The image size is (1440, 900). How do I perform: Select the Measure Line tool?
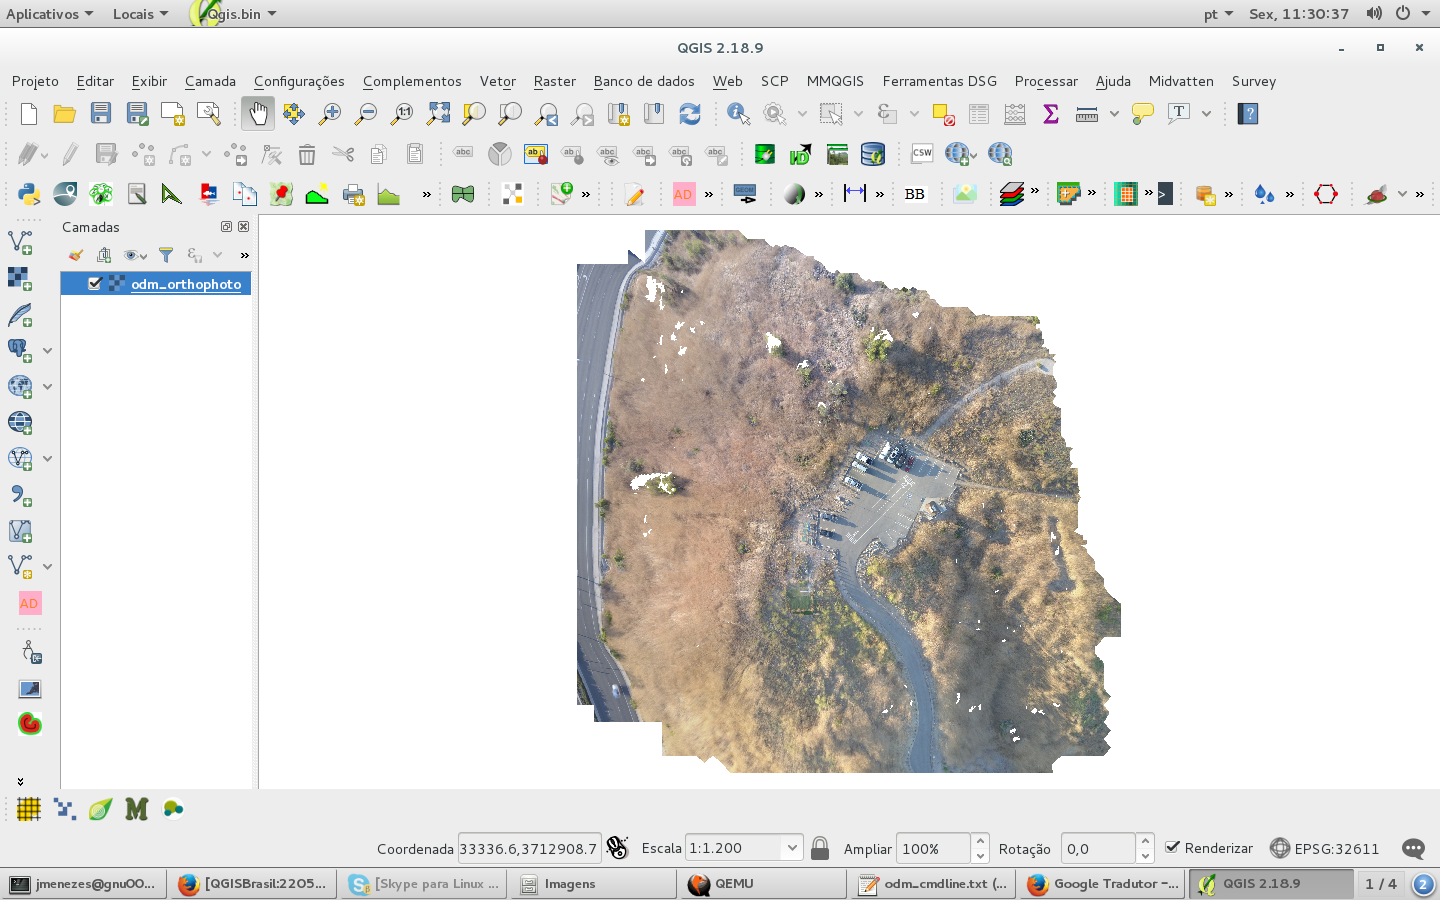(x=1086, y=113)
